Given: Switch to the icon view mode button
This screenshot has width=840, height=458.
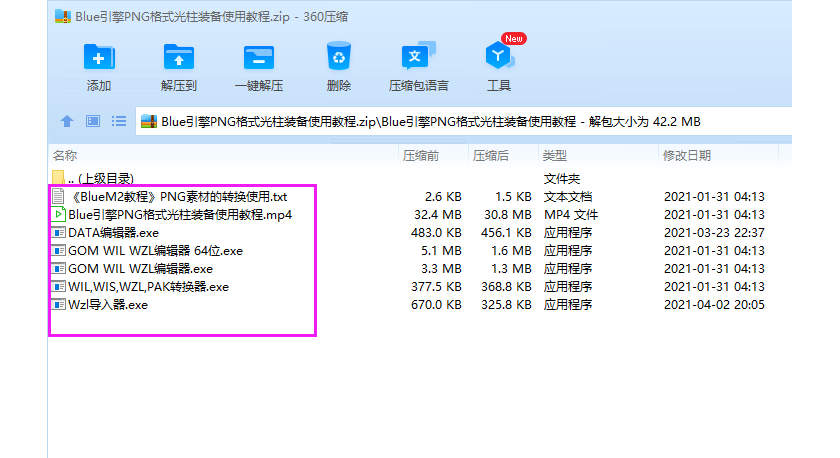Looking at the screenshot, I should pos(93,121).
